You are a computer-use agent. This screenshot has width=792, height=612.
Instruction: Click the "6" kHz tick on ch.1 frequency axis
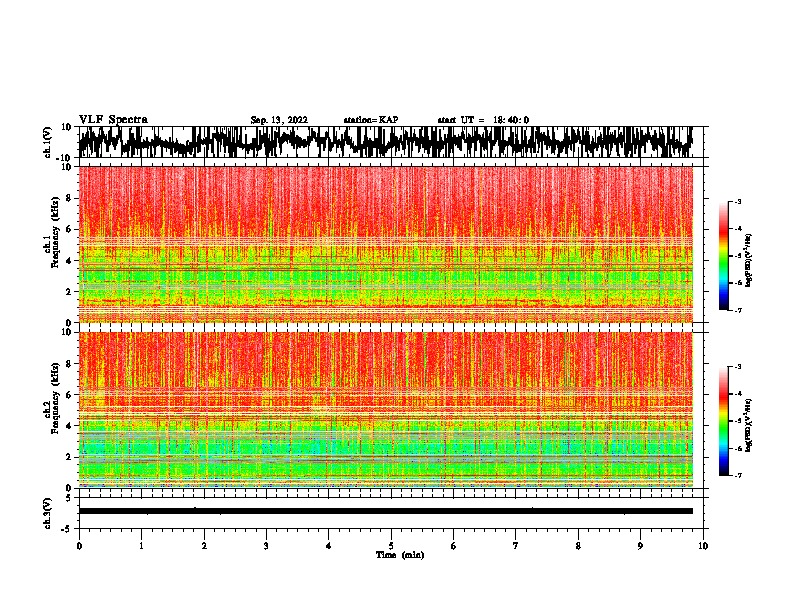click(x=69, y=230)
